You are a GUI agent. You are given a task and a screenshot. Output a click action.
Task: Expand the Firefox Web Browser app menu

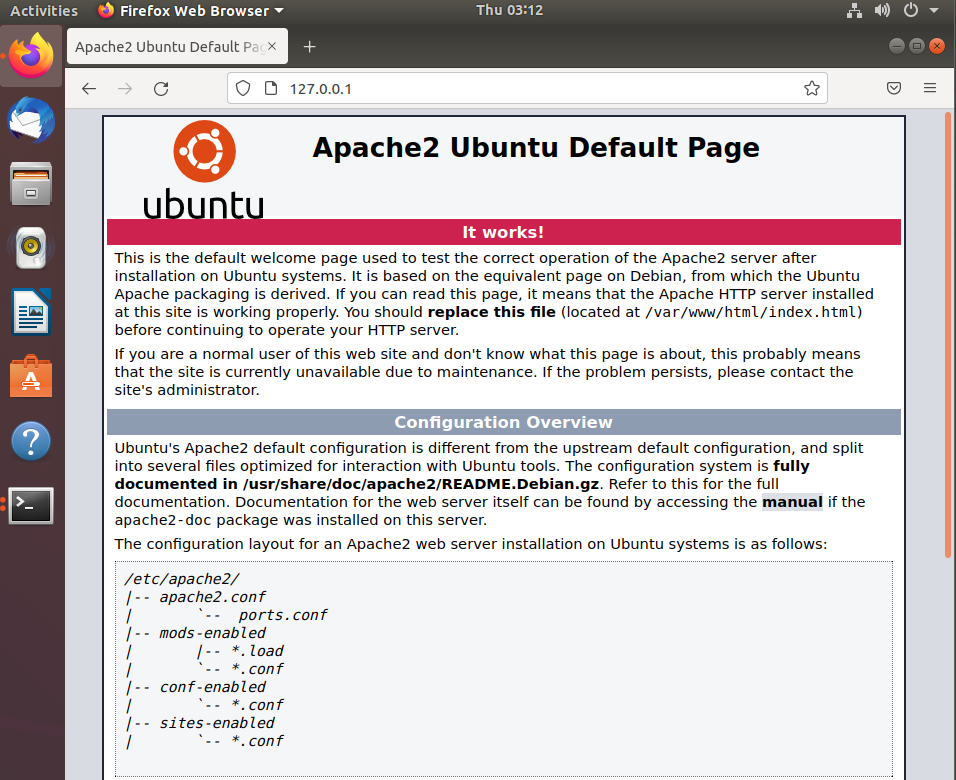pos(191,10)
